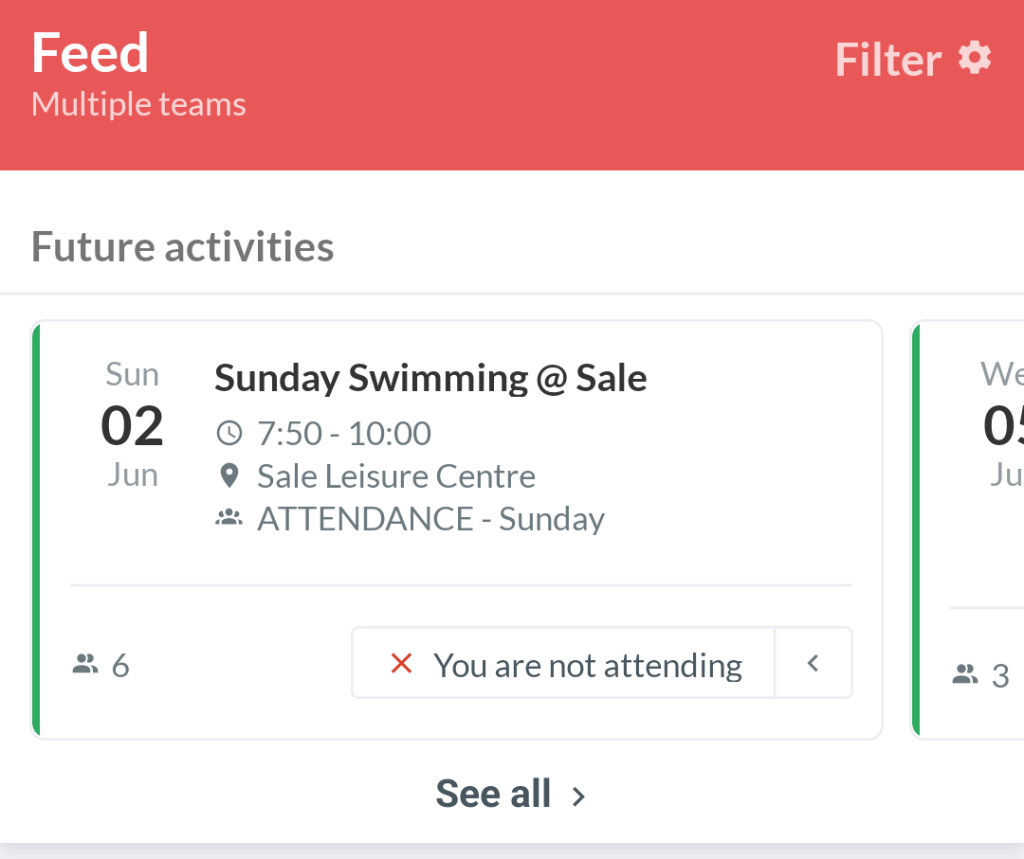Tap the Multiple teams subtitle
Screen dimensions: 1024x859
(138, 104)
